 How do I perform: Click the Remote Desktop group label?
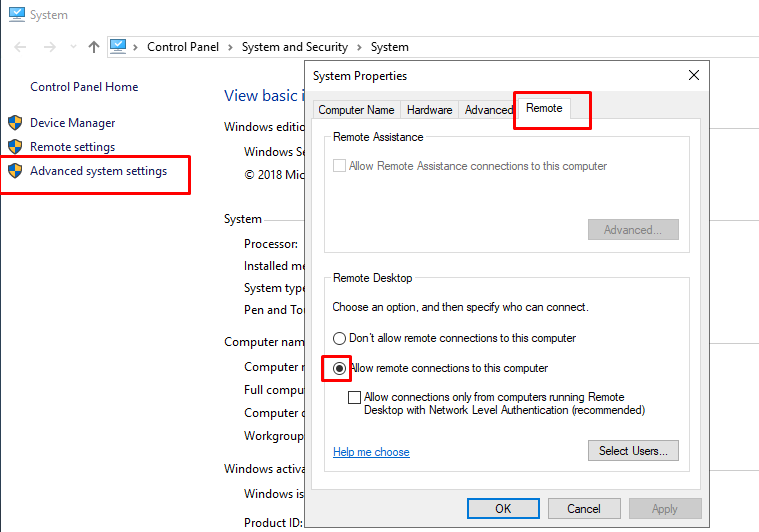[x=372, y=278]
